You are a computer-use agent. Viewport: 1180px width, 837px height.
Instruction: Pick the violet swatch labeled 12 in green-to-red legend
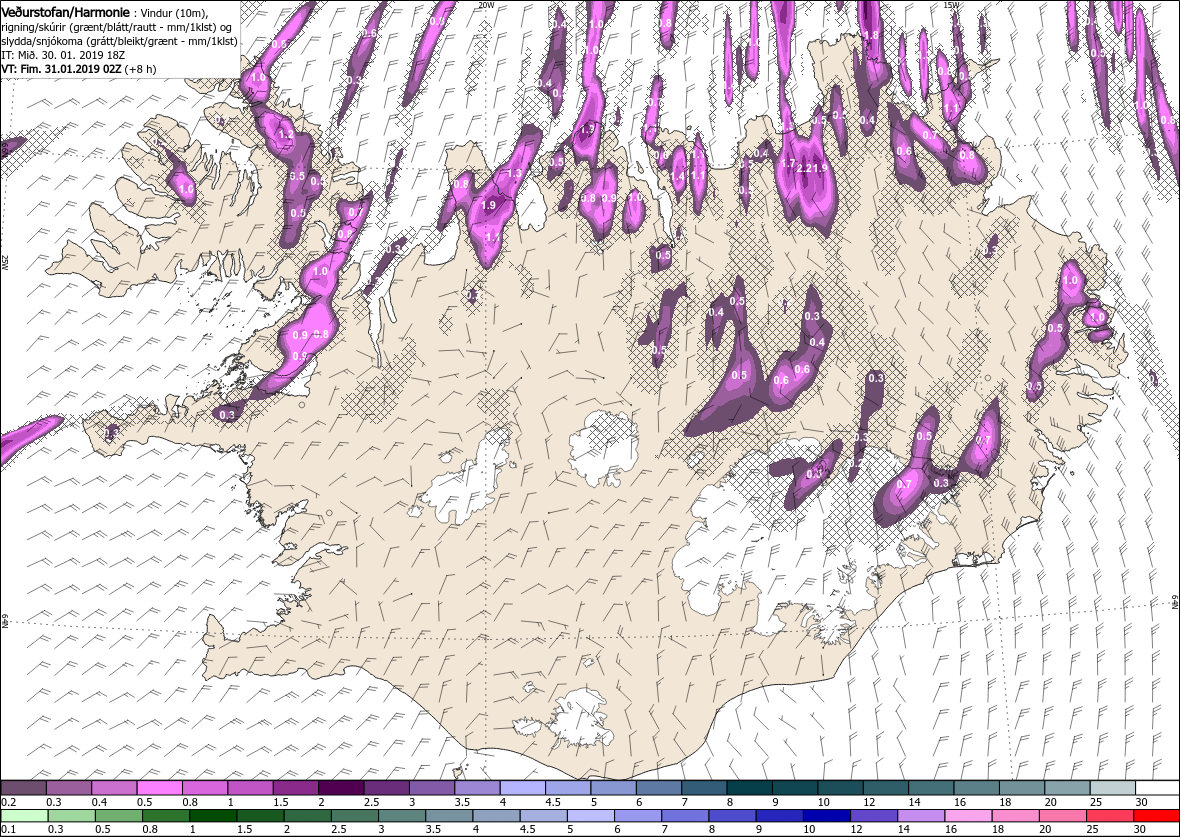click(874, 816)
